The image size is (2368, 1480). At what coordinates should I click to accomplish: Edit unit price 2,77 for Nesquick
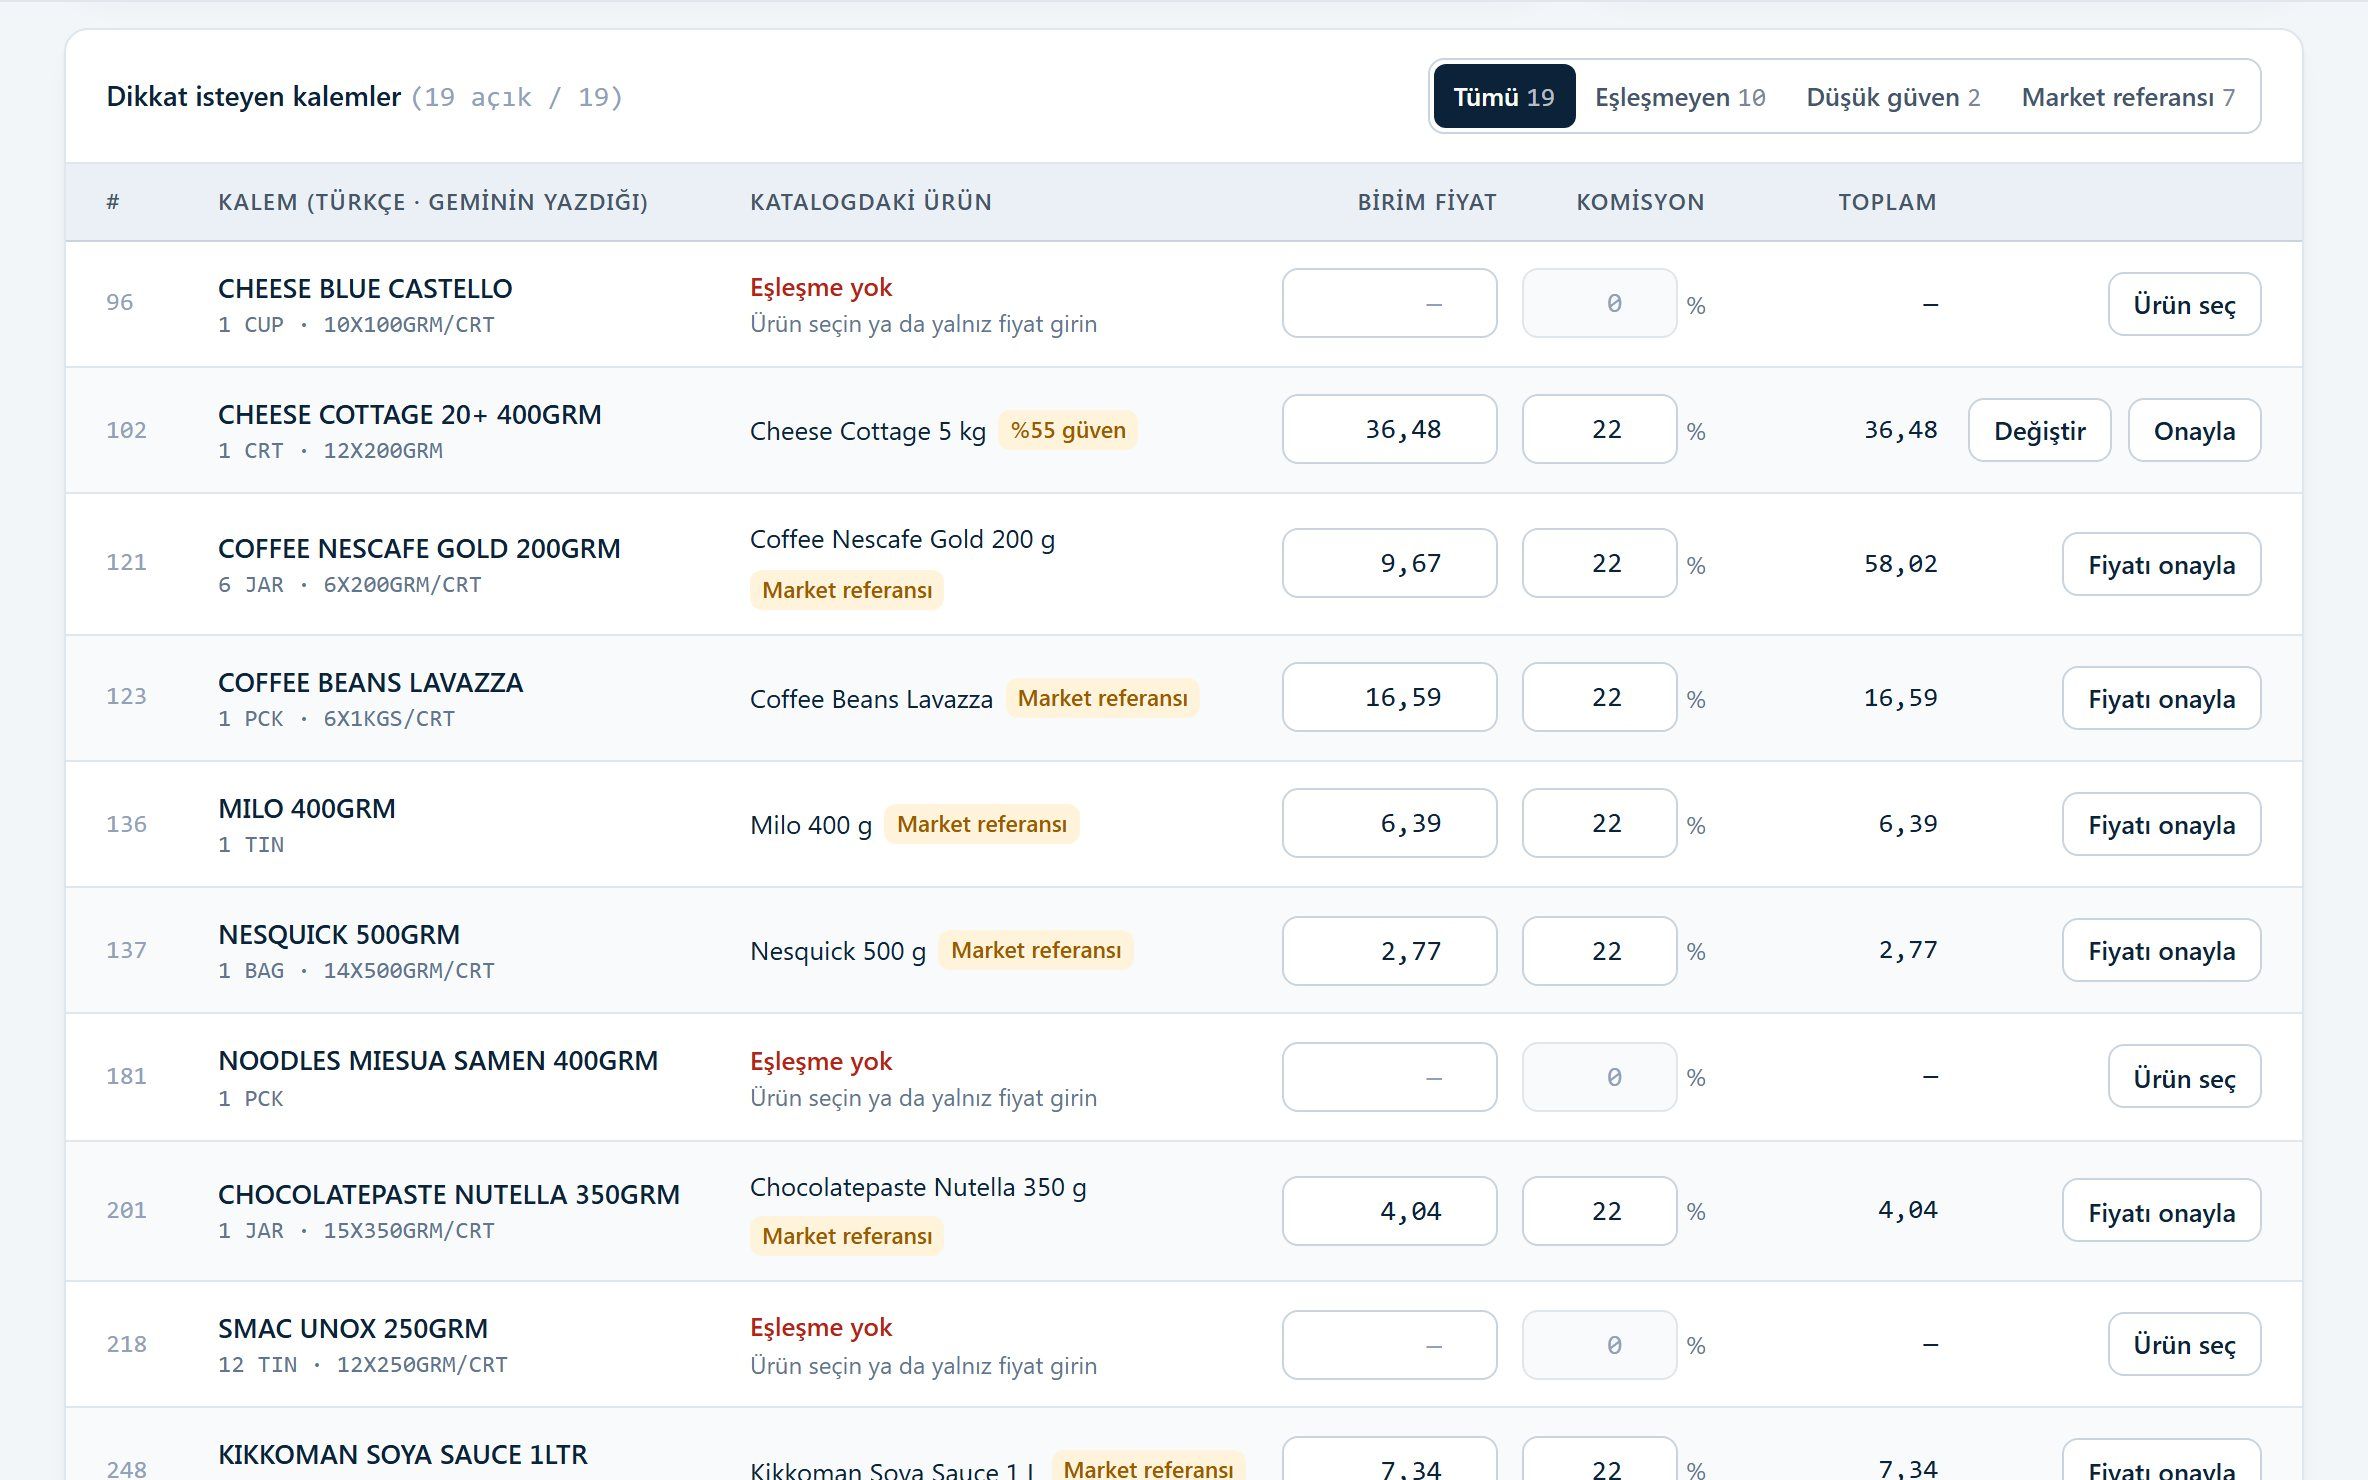pyautogui.click(x=1390, y=951)
